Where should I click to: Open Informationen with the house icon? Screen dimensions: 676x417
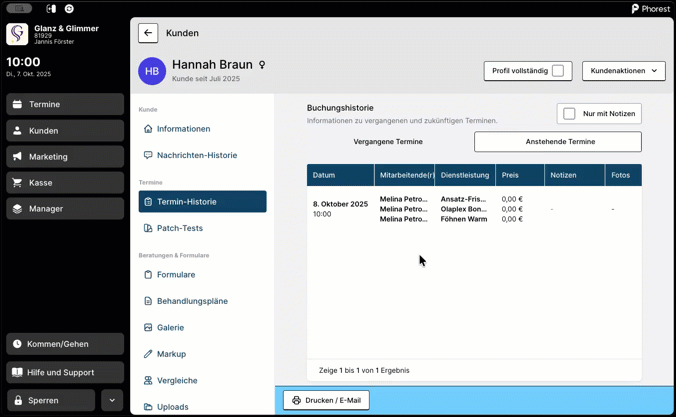[148, 129]
